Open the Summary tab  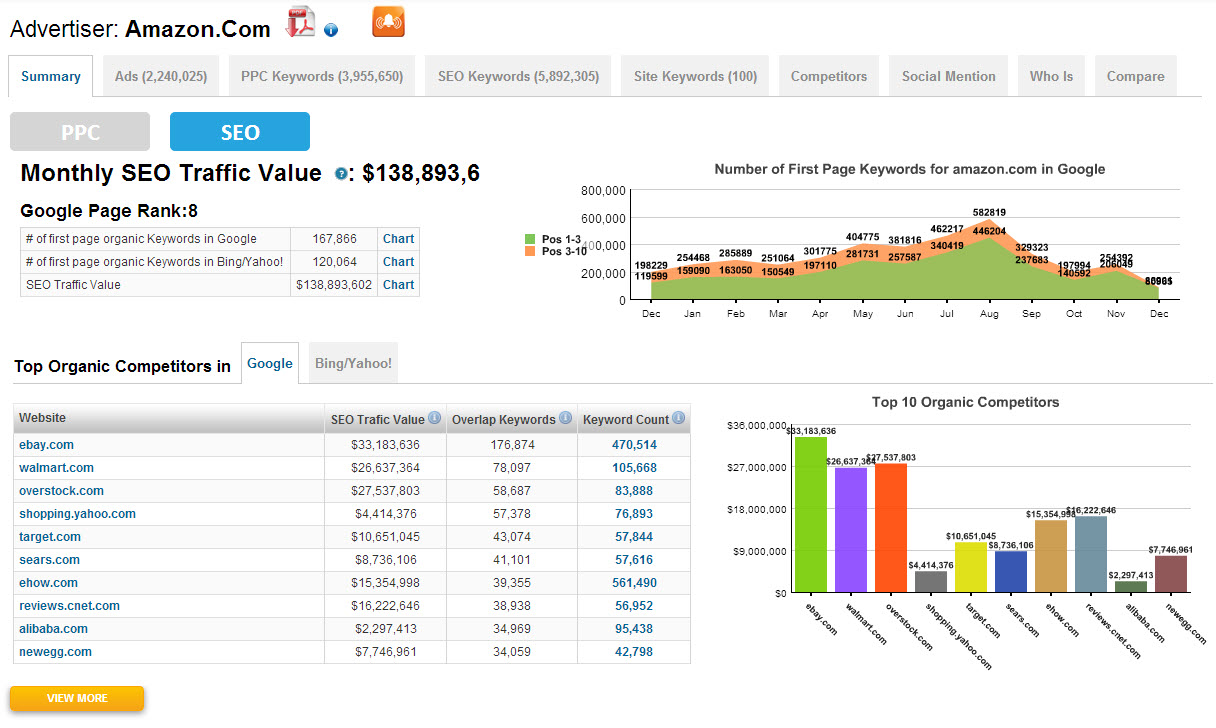click(51, 76)
